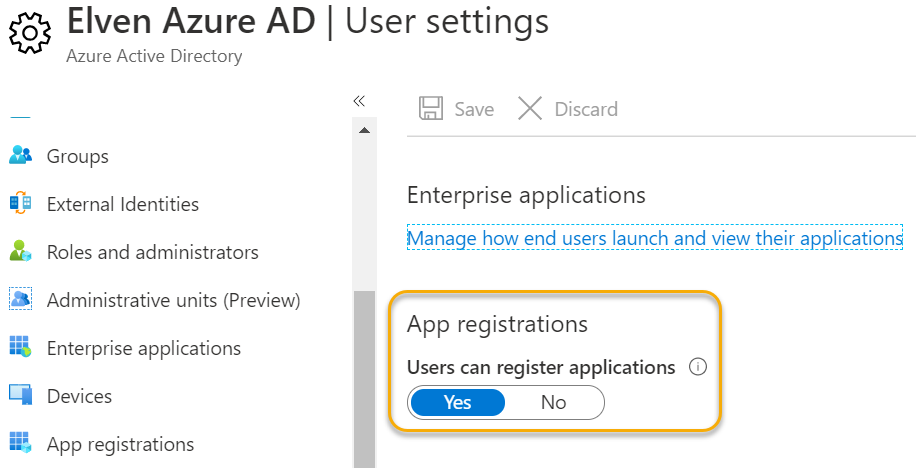Click the sidebar scroll up arrow

[x=365, y=130]
